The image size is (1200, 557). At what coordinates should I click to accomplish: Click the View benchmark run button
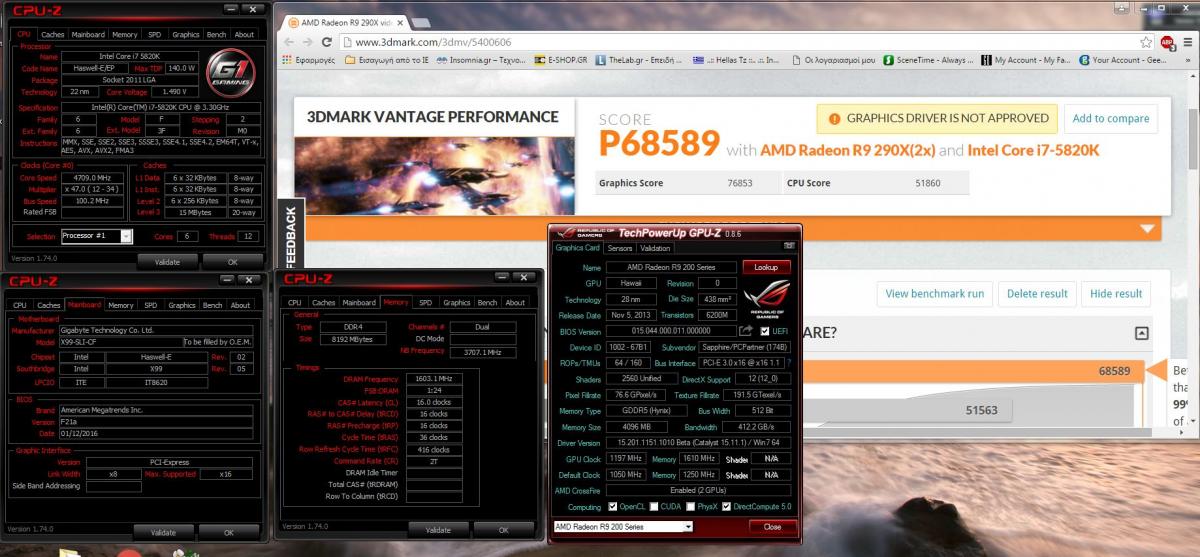coord(934,293)
